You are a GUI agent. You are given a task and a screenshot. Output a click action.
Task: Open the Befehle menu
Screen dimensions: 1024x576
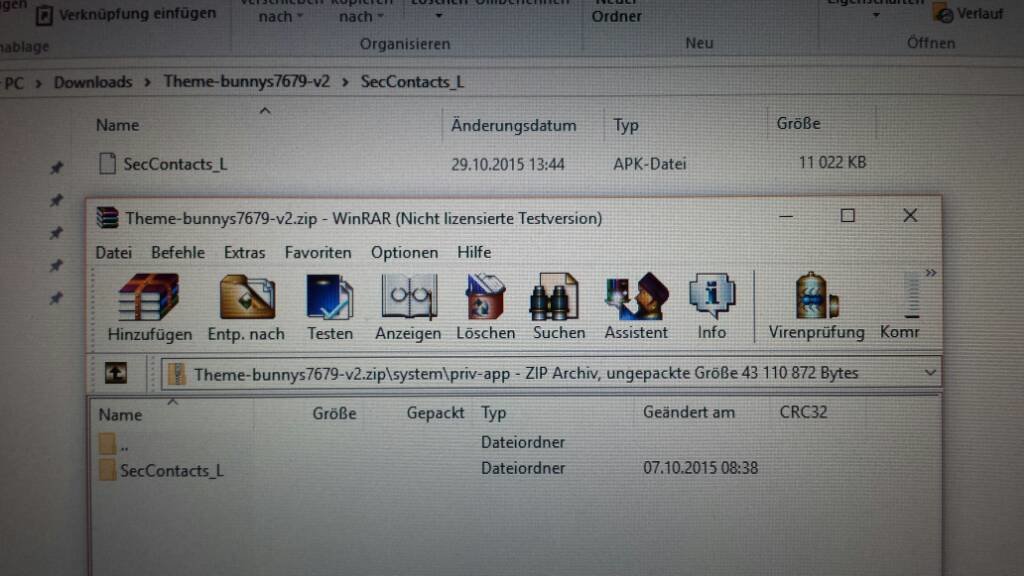click(x=178, y=253)
